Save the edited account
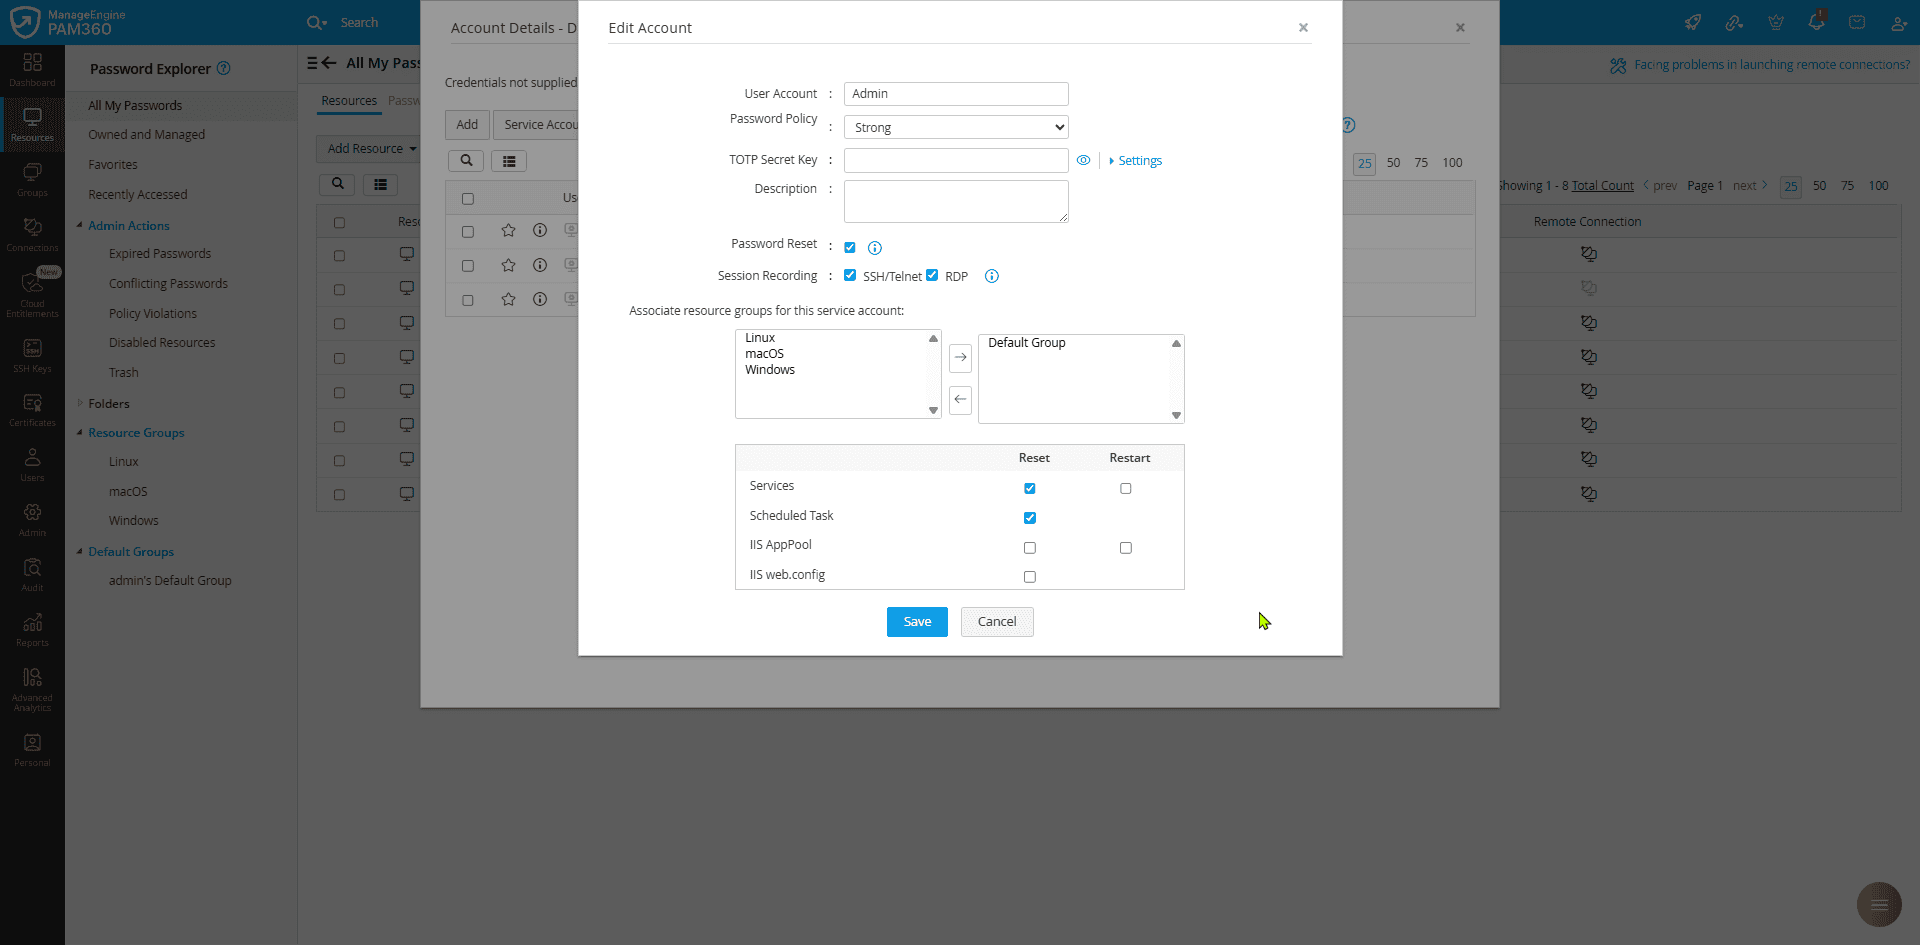Viewport: 1920px width, 945px height. coord(916,621)
